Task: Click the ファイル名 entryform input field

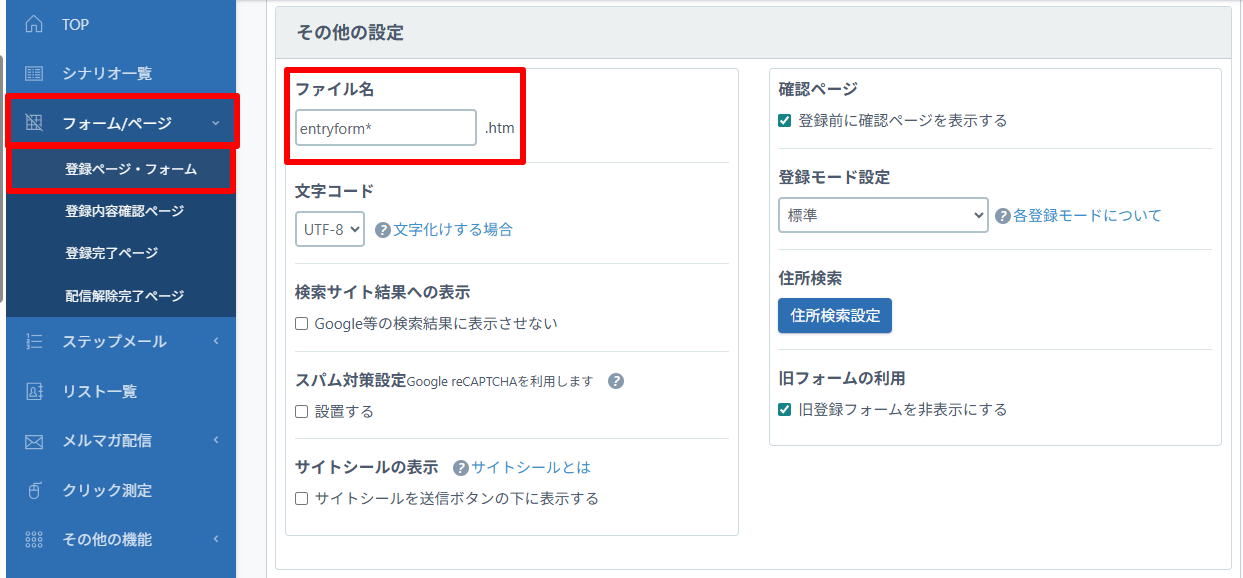Action: coord(386,128)
